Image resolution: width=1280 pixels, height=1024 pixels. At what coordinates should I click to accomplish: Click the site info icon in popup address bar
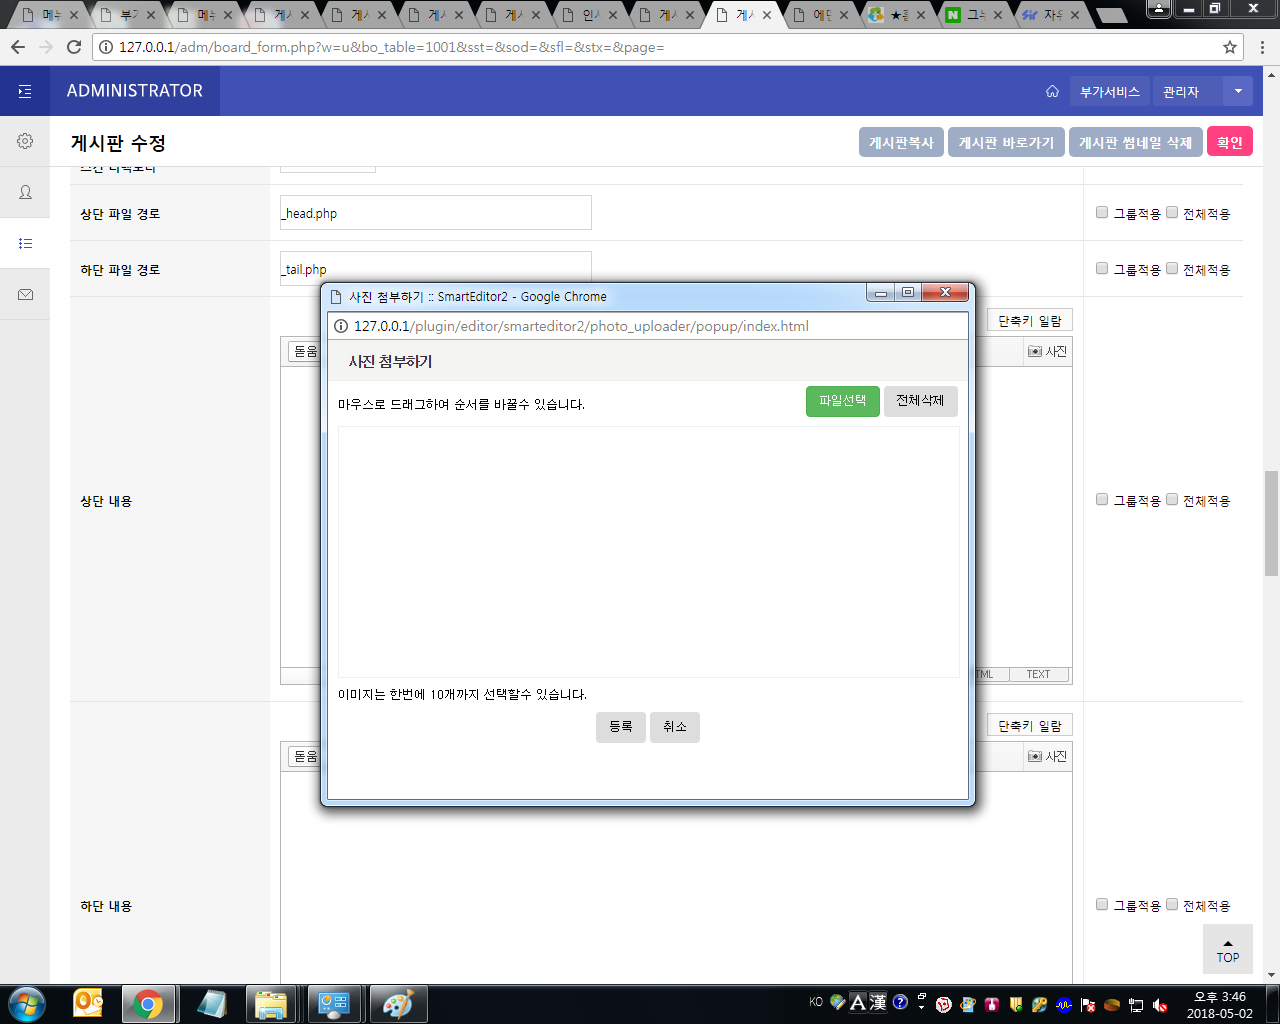(x=340, y=326)
